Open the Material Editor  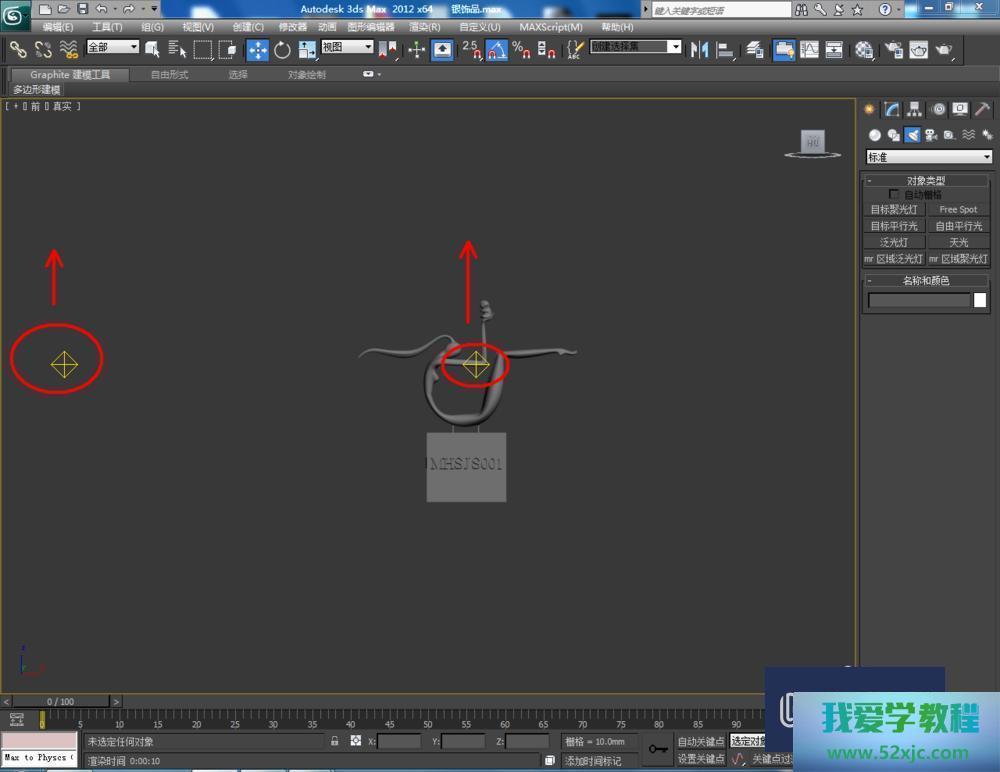[x=864, y=49]
